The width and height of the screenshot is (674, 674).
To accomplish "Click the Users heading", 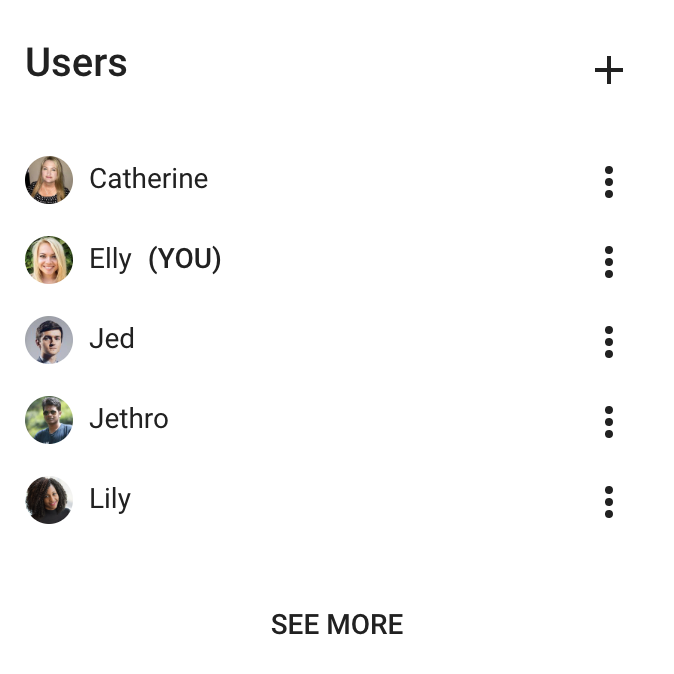I will point(76,63).
